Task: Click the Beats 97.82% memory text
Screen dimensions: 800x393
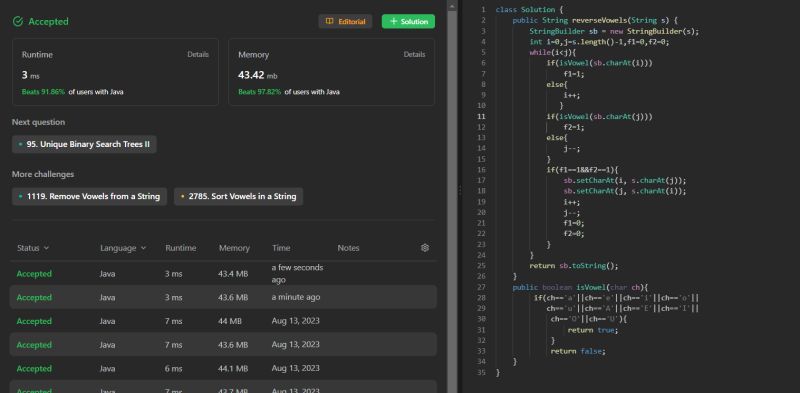Action: [x=260, y=92]
